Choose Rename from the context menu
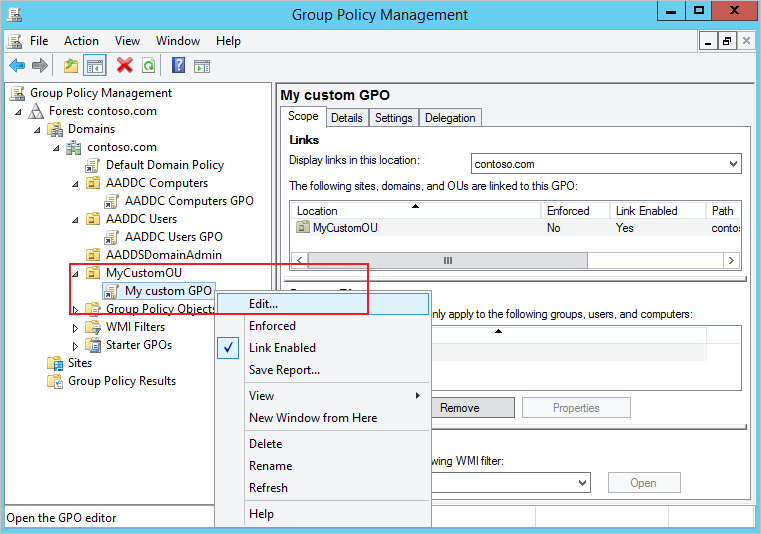The width and height of the screenshot is (761, 534). coord(324,466)
